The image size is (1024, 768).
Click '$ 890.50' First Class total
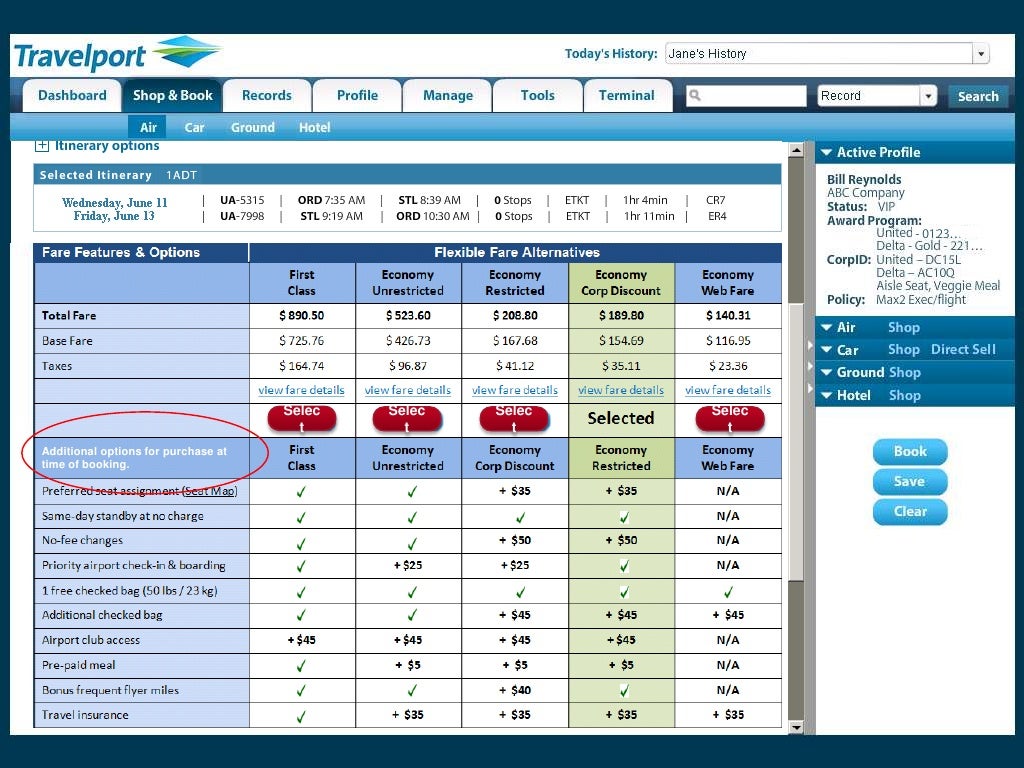[x=302, y=315]
